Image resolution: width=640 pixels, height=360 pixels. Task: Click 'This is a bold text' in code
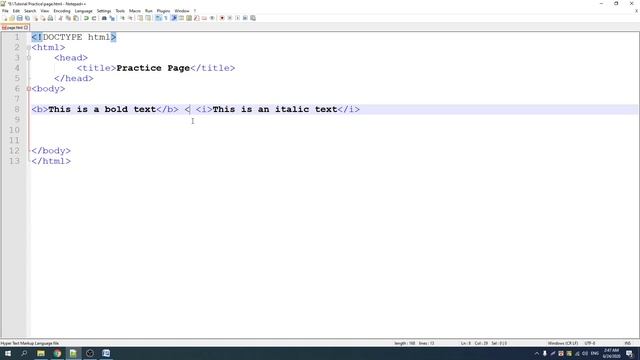click(x=102, y=109)
